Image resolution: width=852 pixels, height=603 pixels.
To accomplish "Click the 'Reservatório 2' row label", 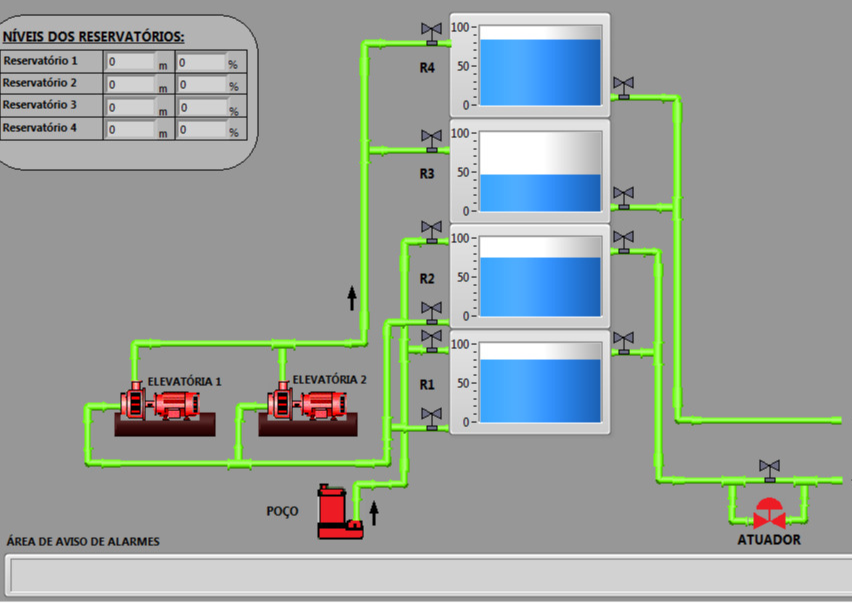I will click(x=40, y=83).
